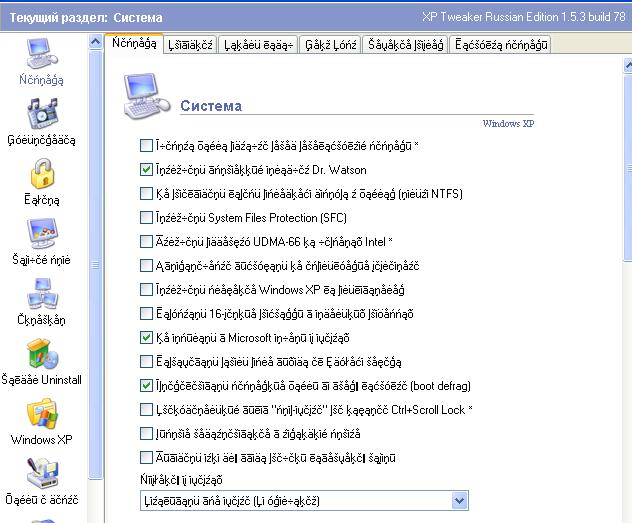The image size is (632, 523).
Task: Click the sidebar vertical scrollbar thumb
Action: pyautogui.click(x=96, y=265)
